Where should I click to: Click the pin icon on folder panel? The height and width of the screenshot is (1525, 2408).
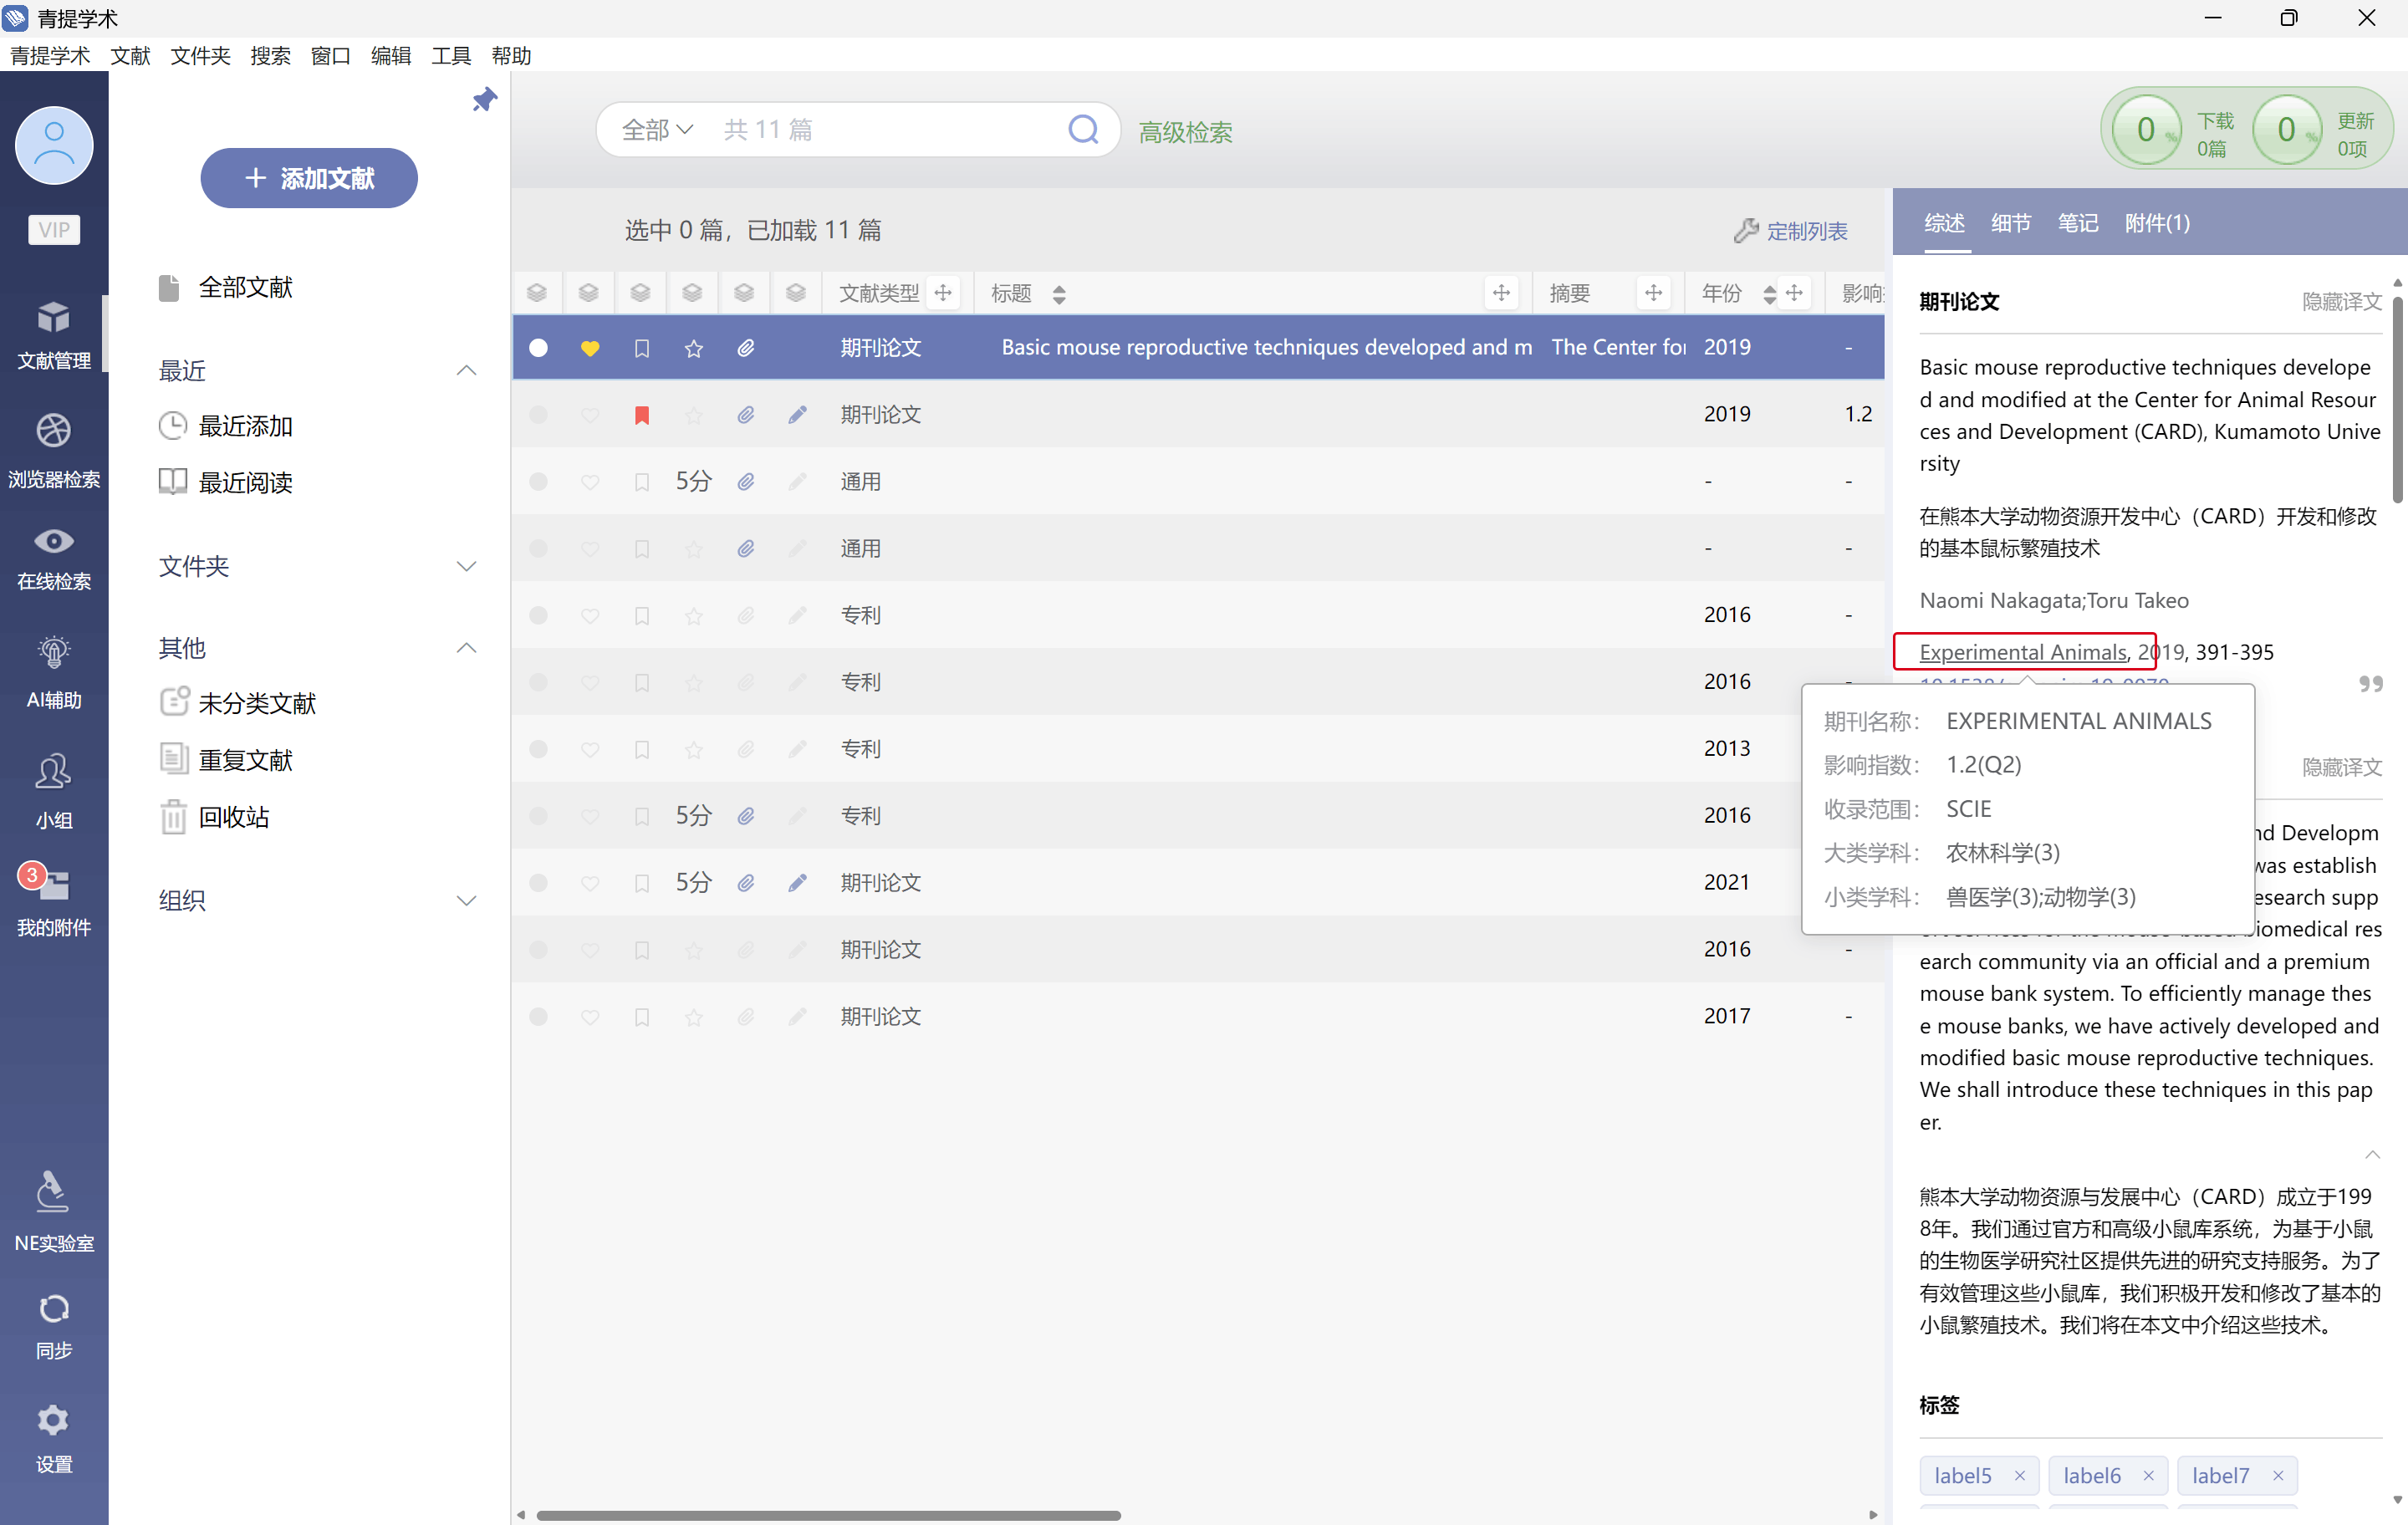click(484, 99)
